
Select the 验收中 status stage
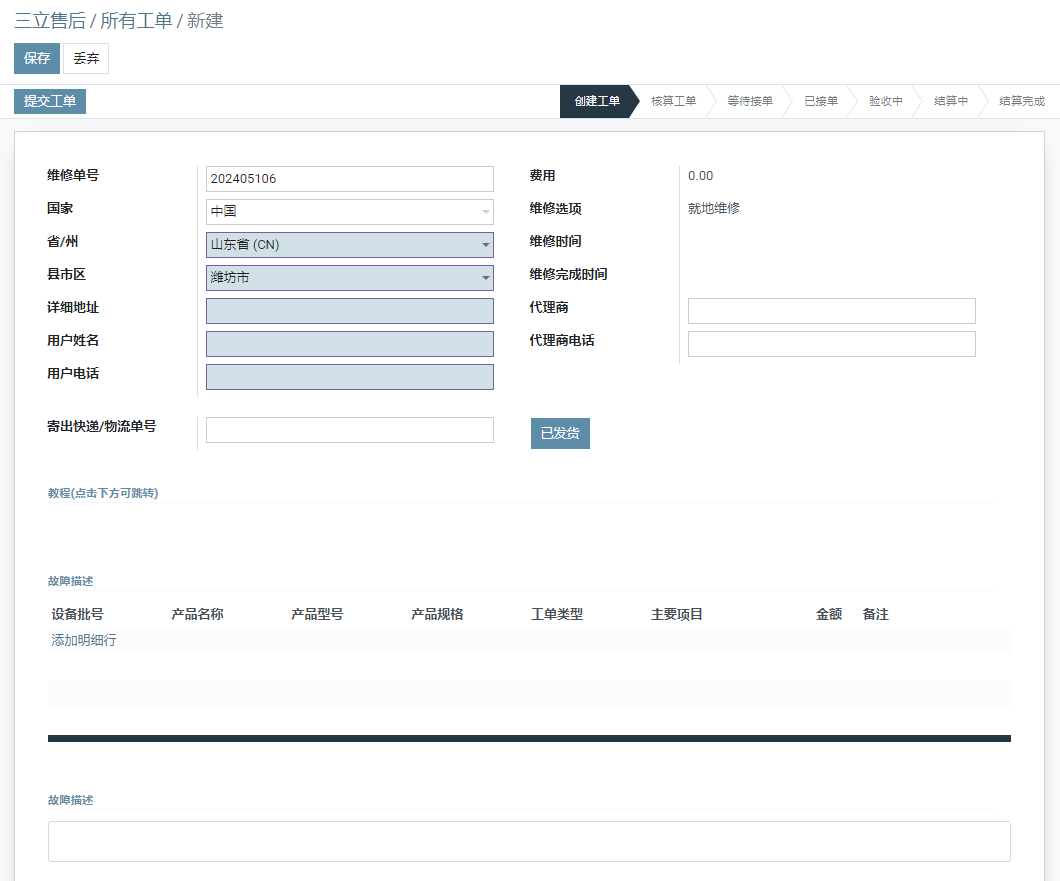tap(885, 101)
